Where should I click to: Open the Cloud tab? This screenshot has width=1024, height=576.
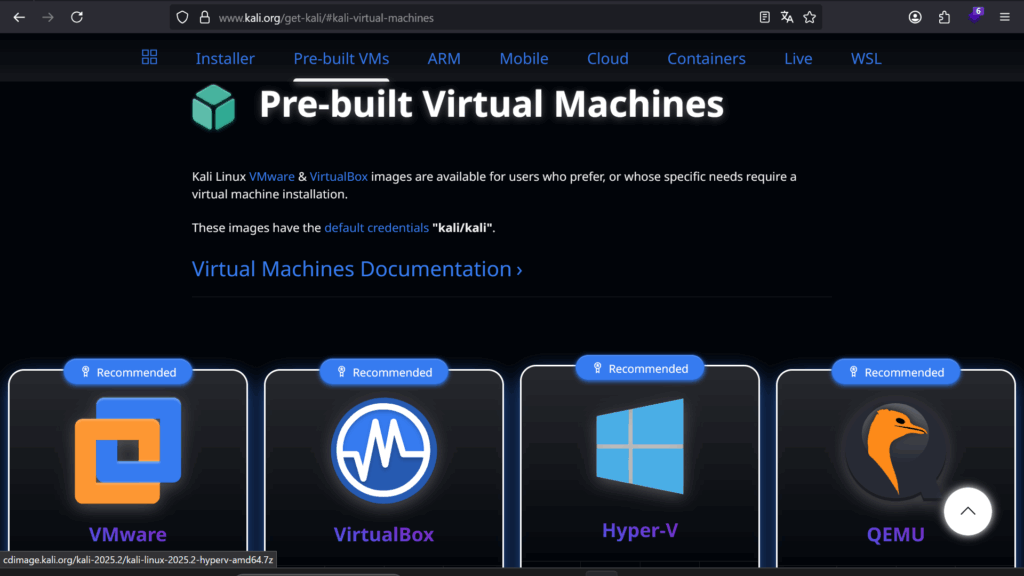point(608,59)
